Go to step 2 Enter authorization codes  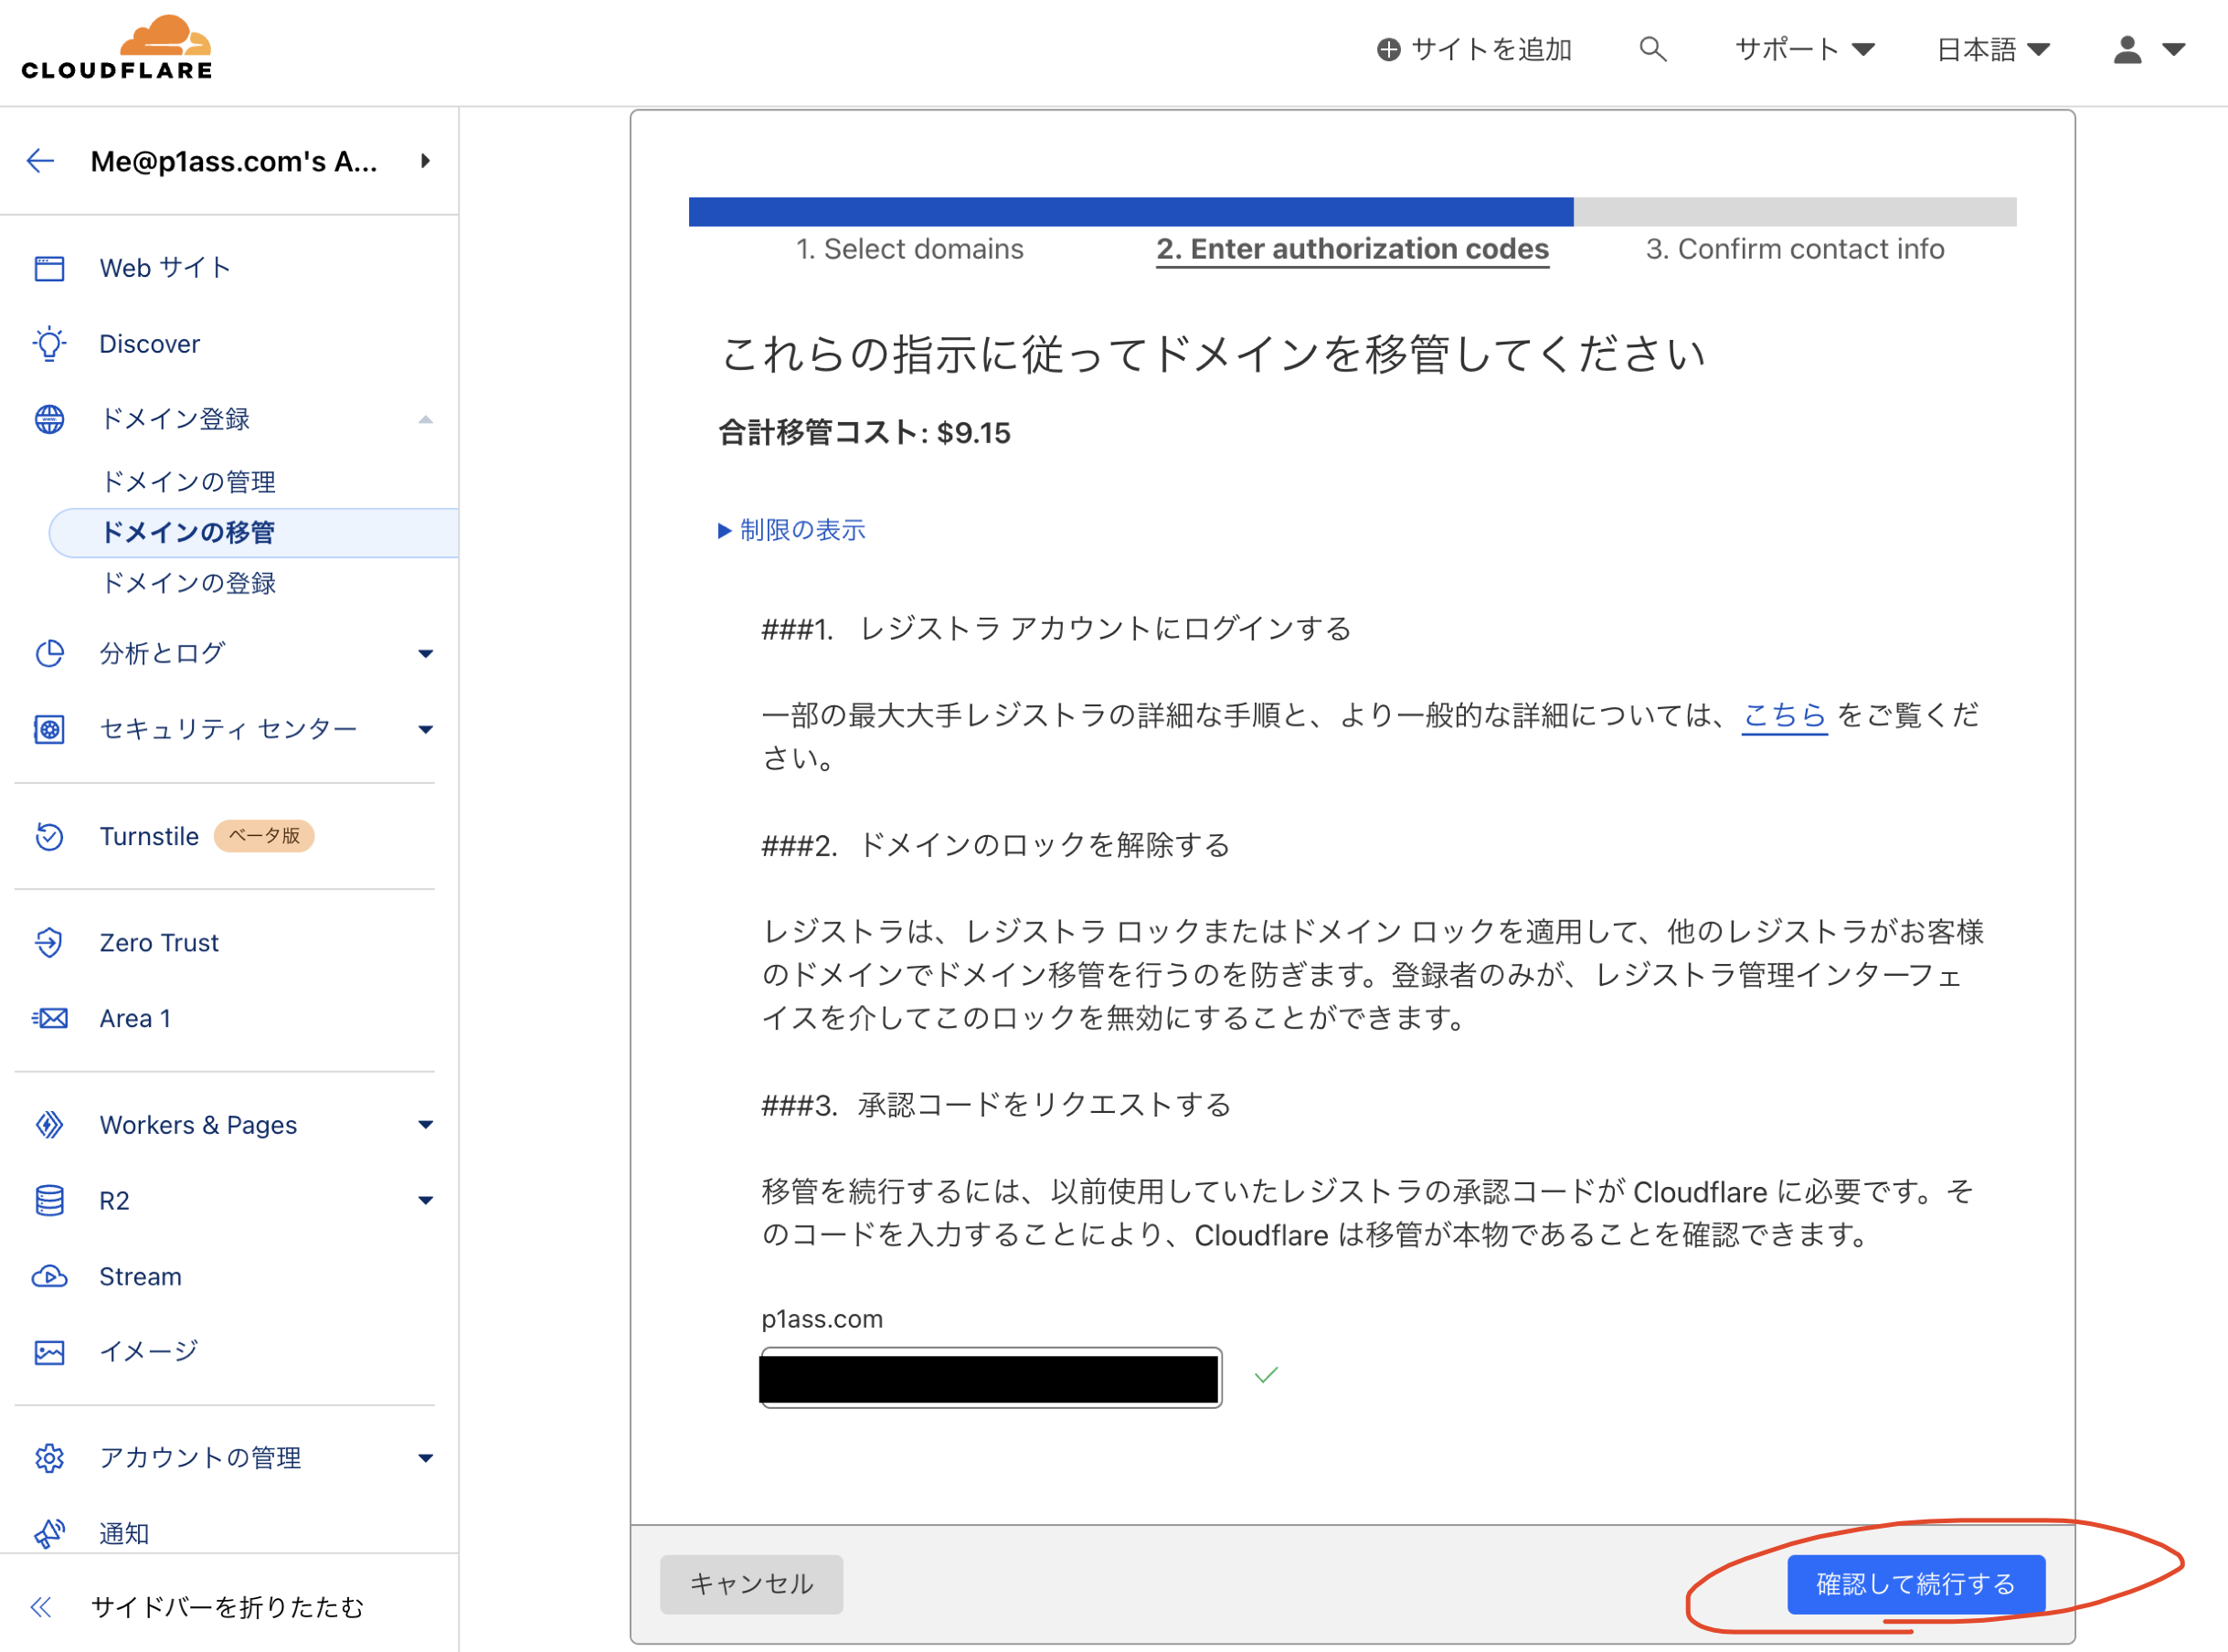coord(1352,249)
